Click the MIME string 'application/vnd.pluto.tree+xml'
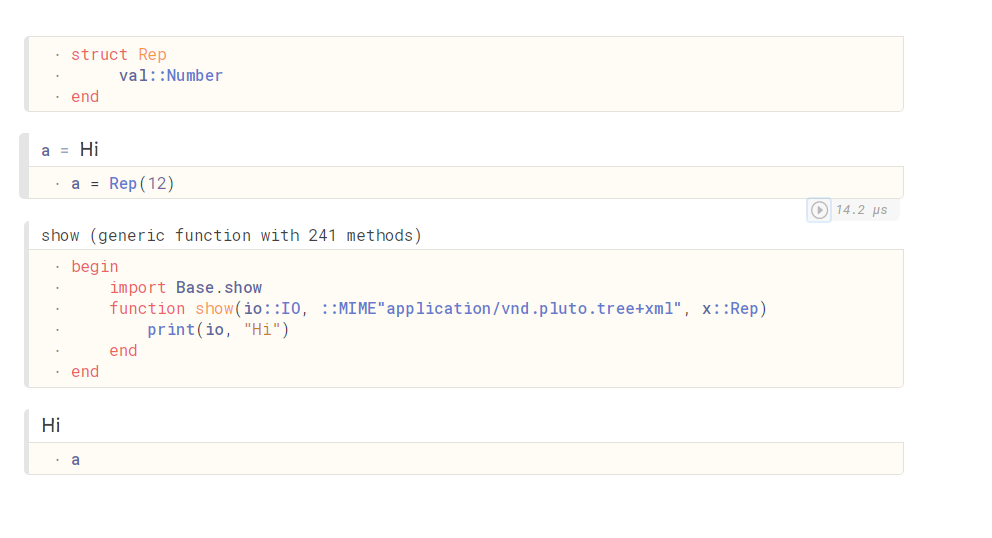992x538 pixels. pos(534,309)
